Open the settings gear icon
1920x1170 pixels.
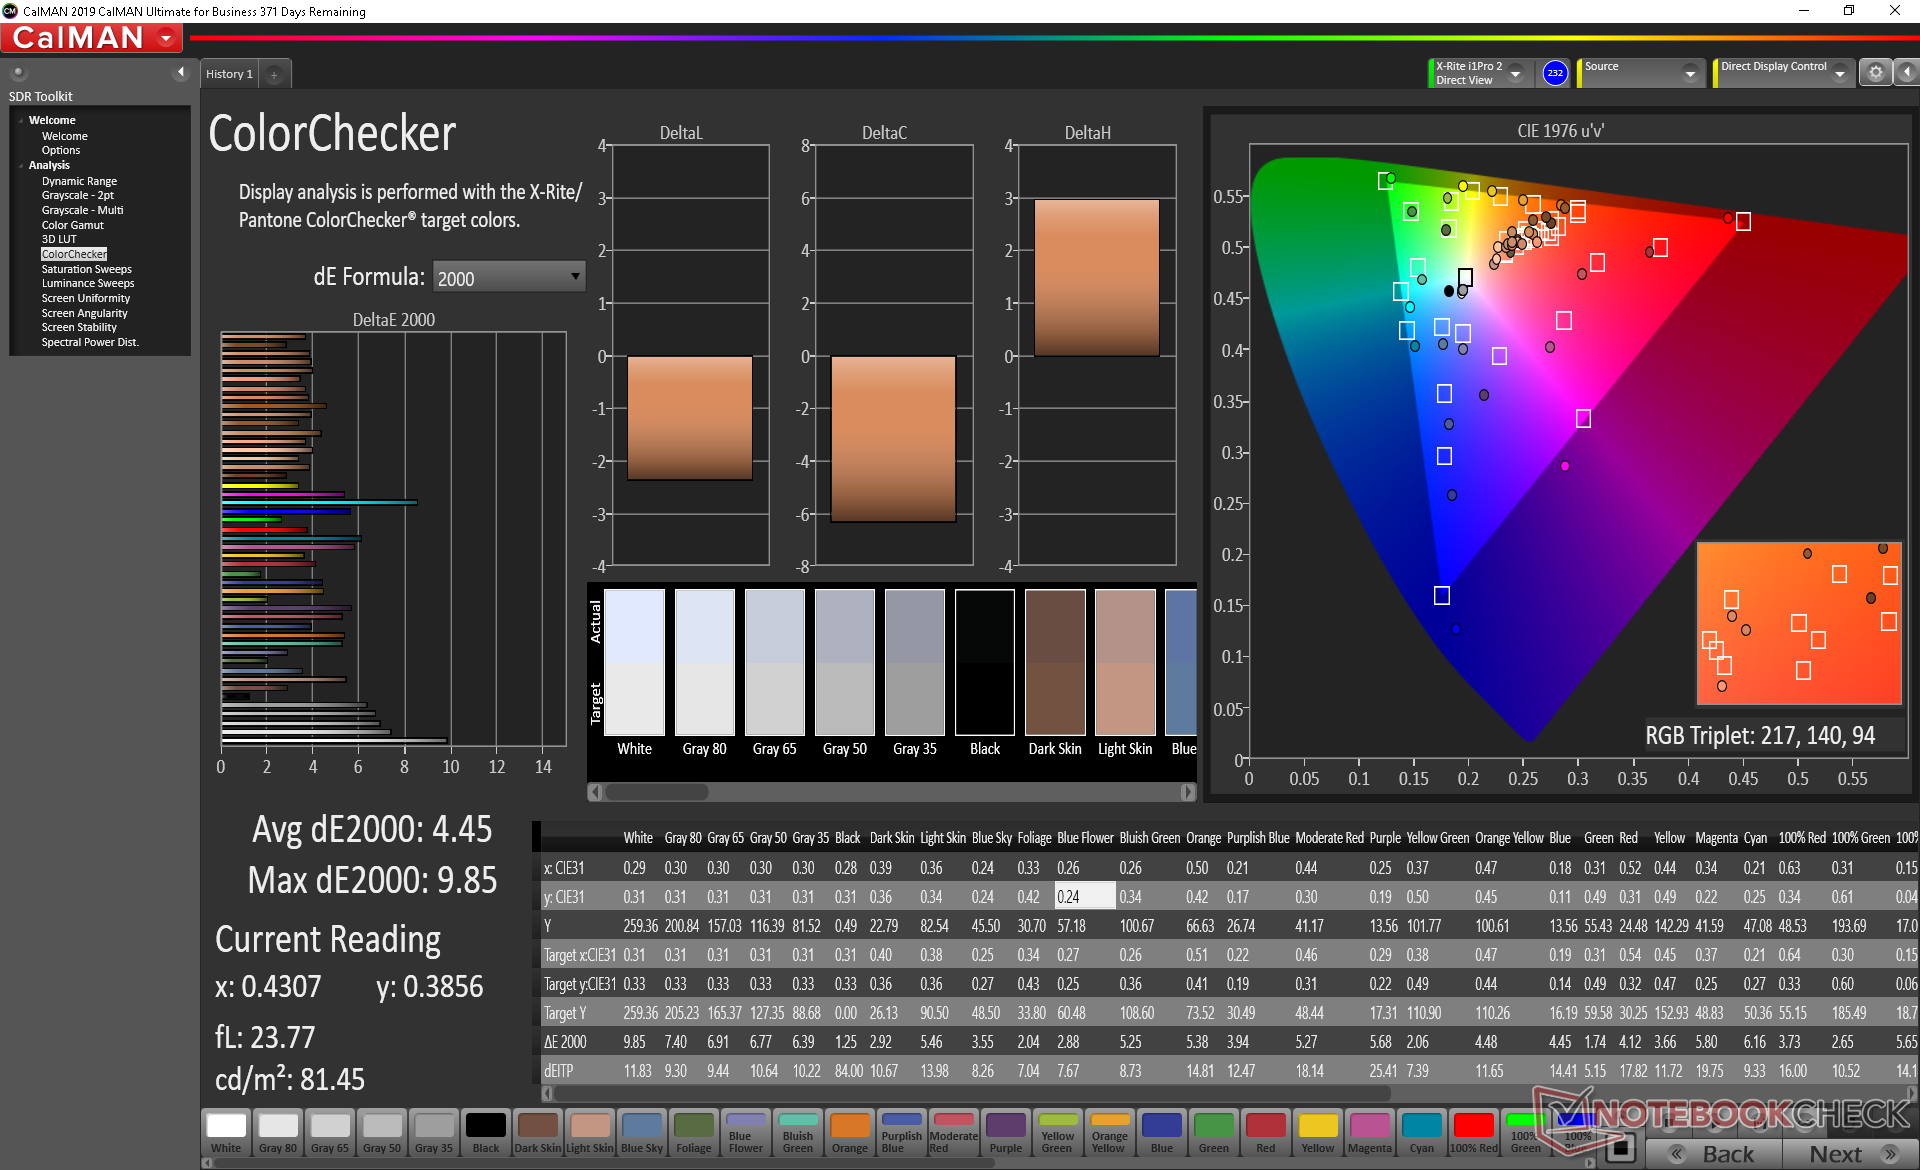point(1875,72)
